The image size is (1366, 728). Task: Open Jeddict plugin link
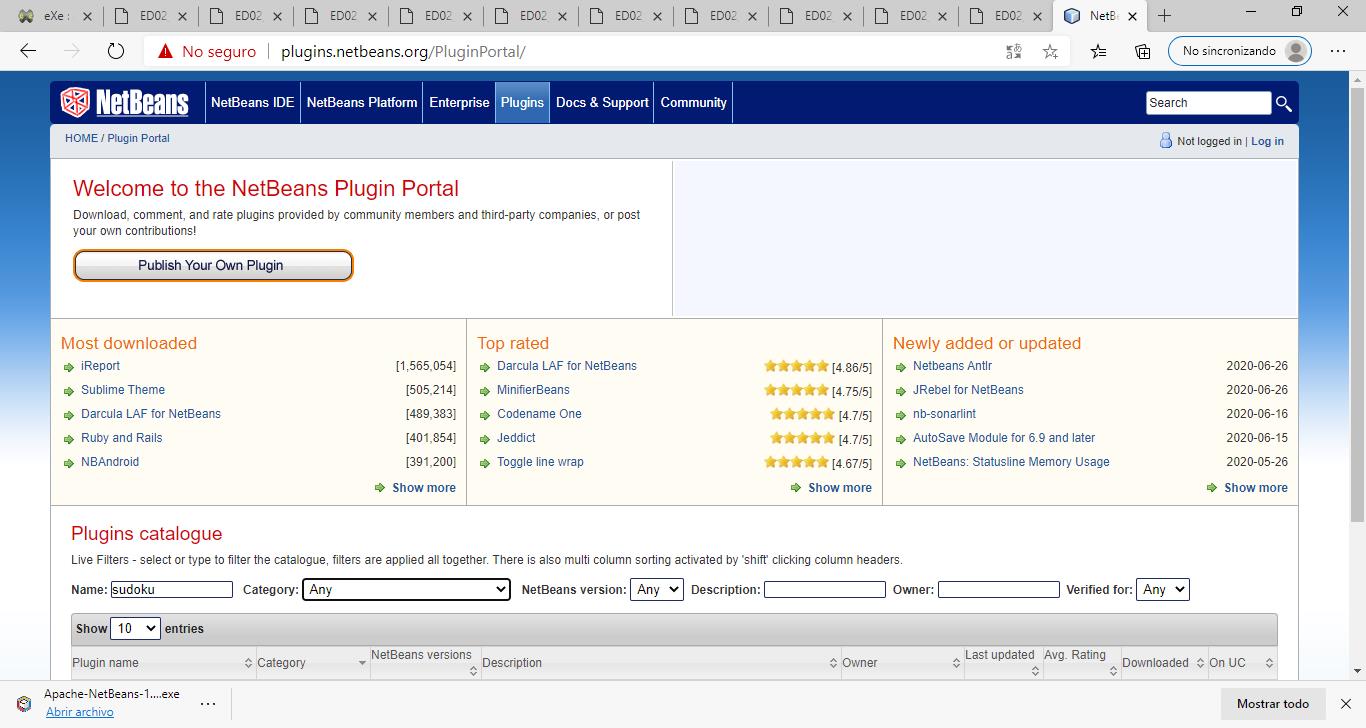point(516,438)
